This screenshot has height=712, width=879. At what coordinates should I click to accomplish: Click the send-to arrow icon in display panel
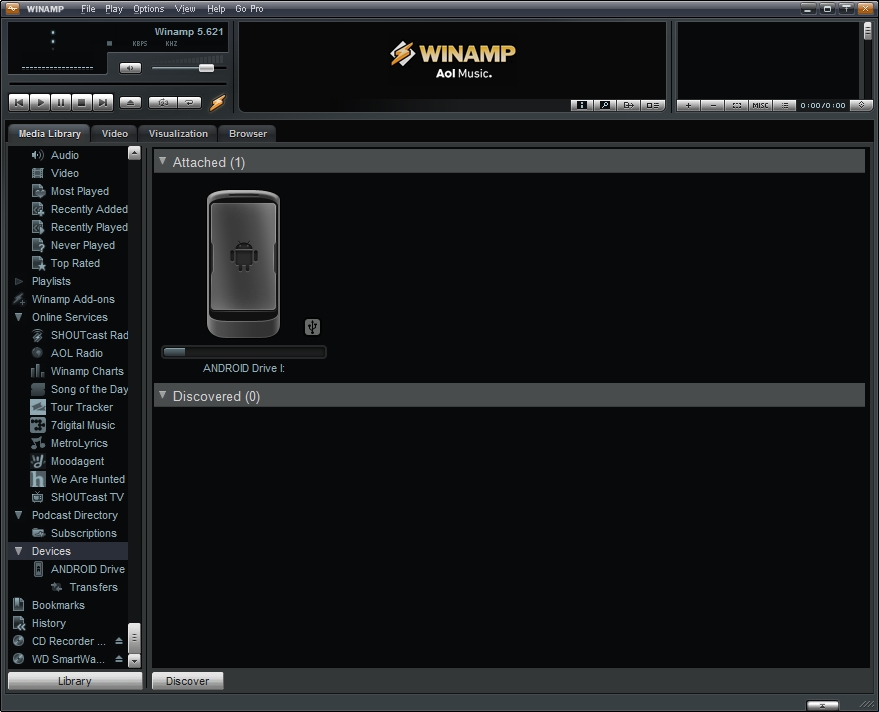tap(628, 105)
